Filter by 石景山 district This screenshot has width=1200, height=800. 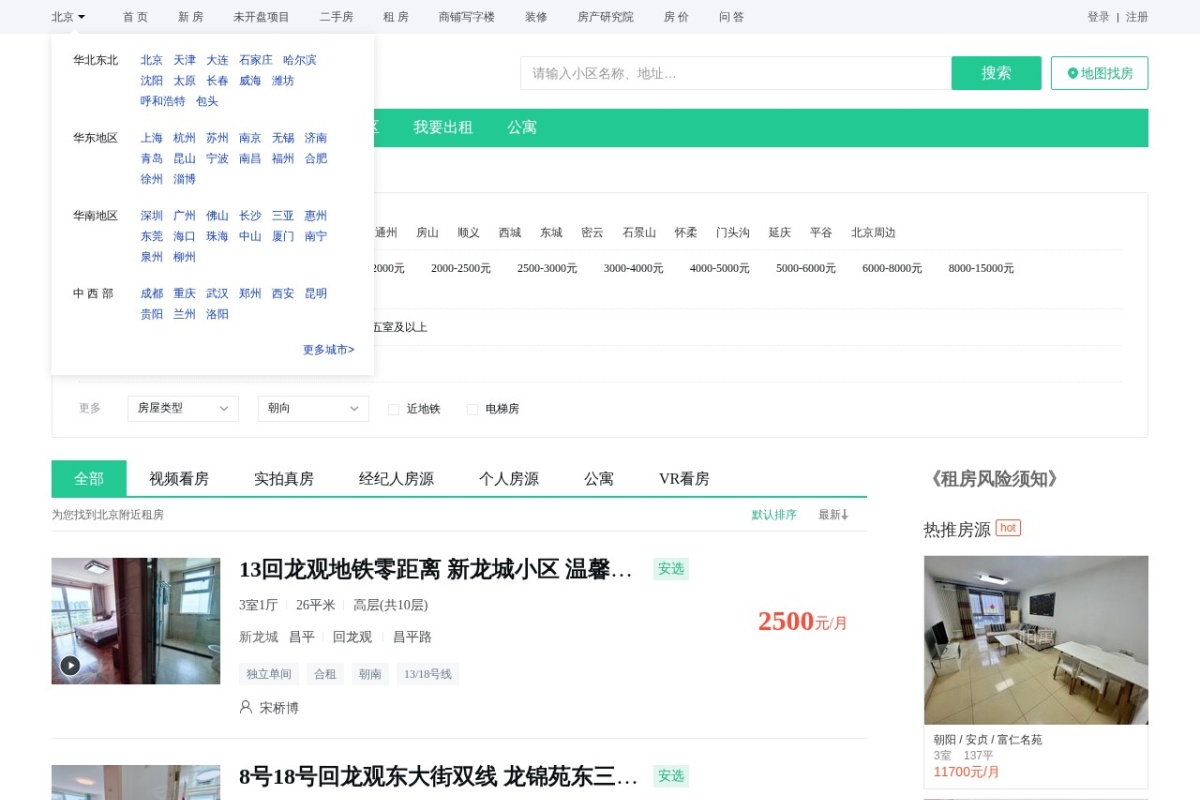pyautogui.click(x=639, y=232)
